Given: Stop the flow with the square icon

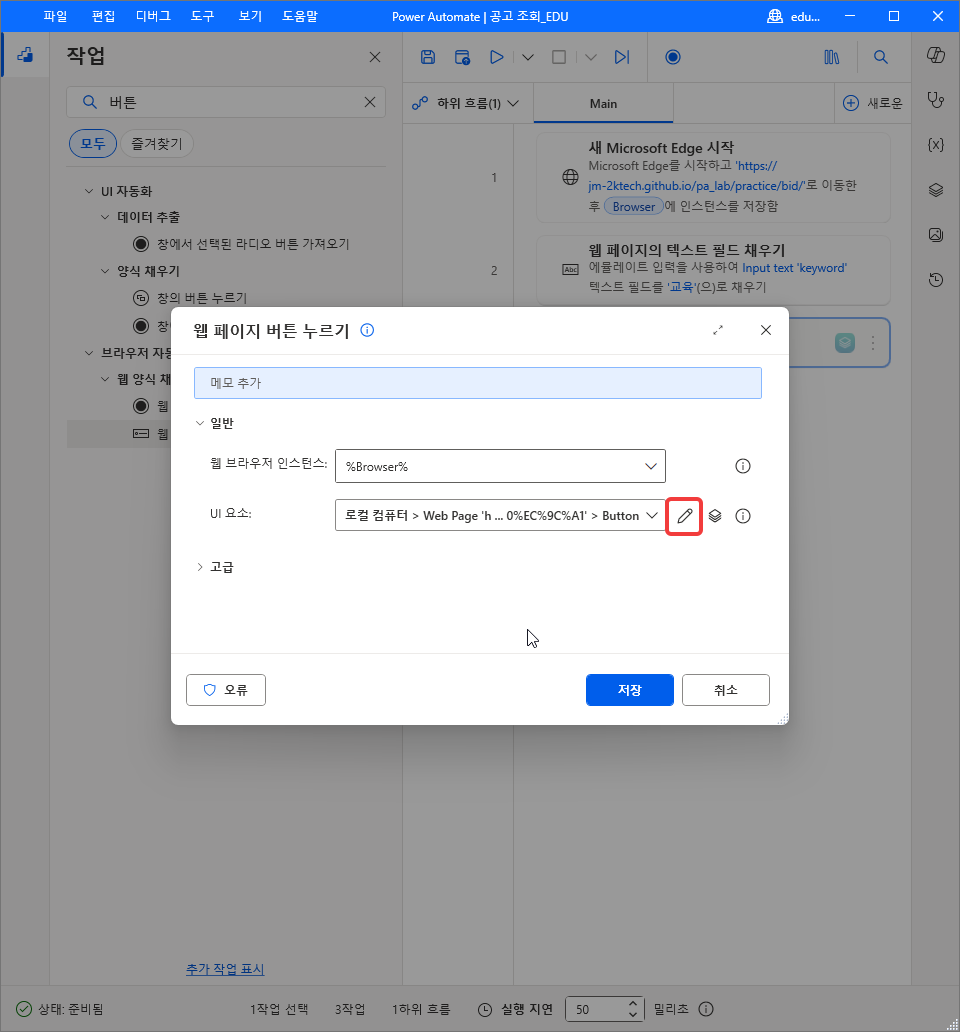Looking at the screenshot, I should pyautogui.click(x=559, y=57).
